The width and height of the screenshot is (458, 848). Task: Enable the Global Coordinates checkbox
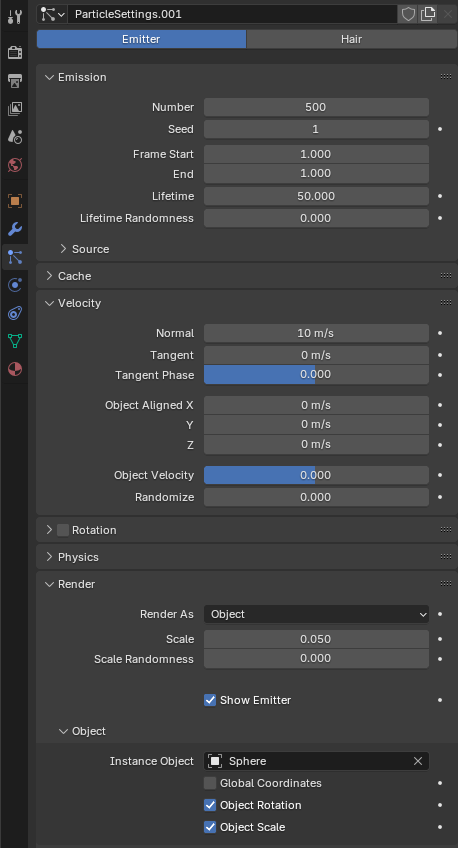[x=210, y=783]
